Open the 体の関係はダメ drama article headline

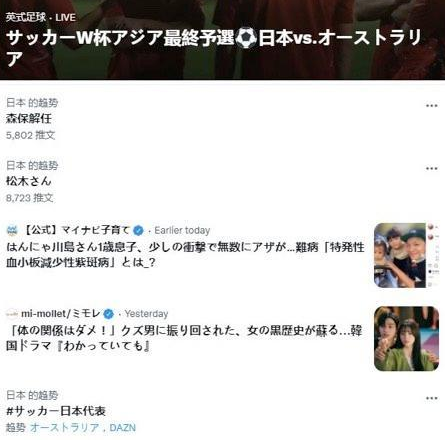[184, 338]
